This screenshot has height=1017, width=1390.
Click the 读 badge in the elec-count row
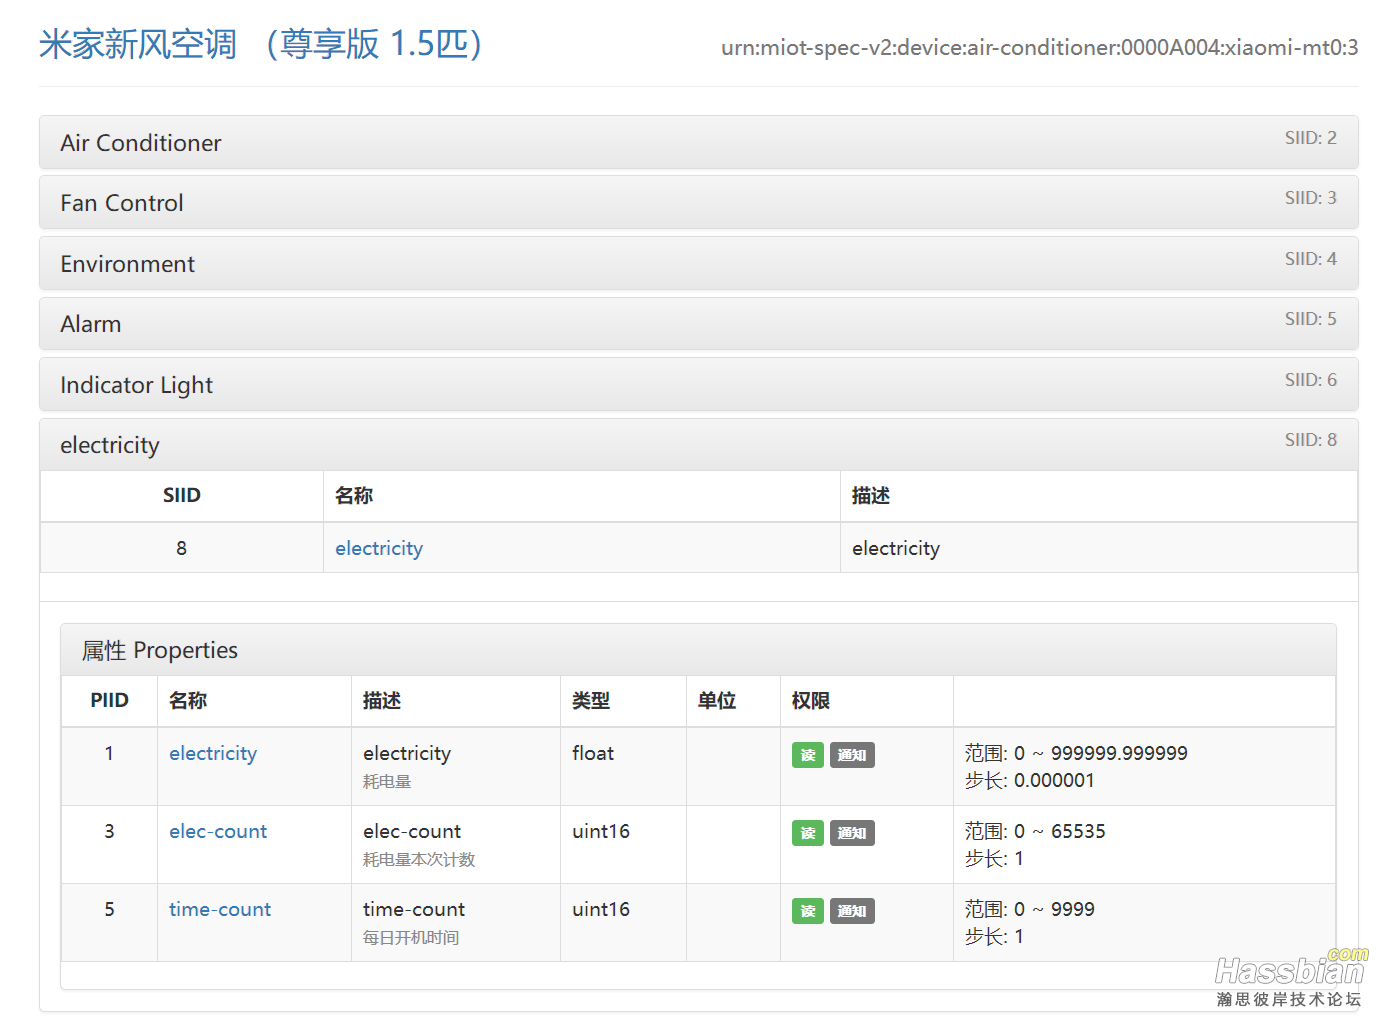pos(808,833)
